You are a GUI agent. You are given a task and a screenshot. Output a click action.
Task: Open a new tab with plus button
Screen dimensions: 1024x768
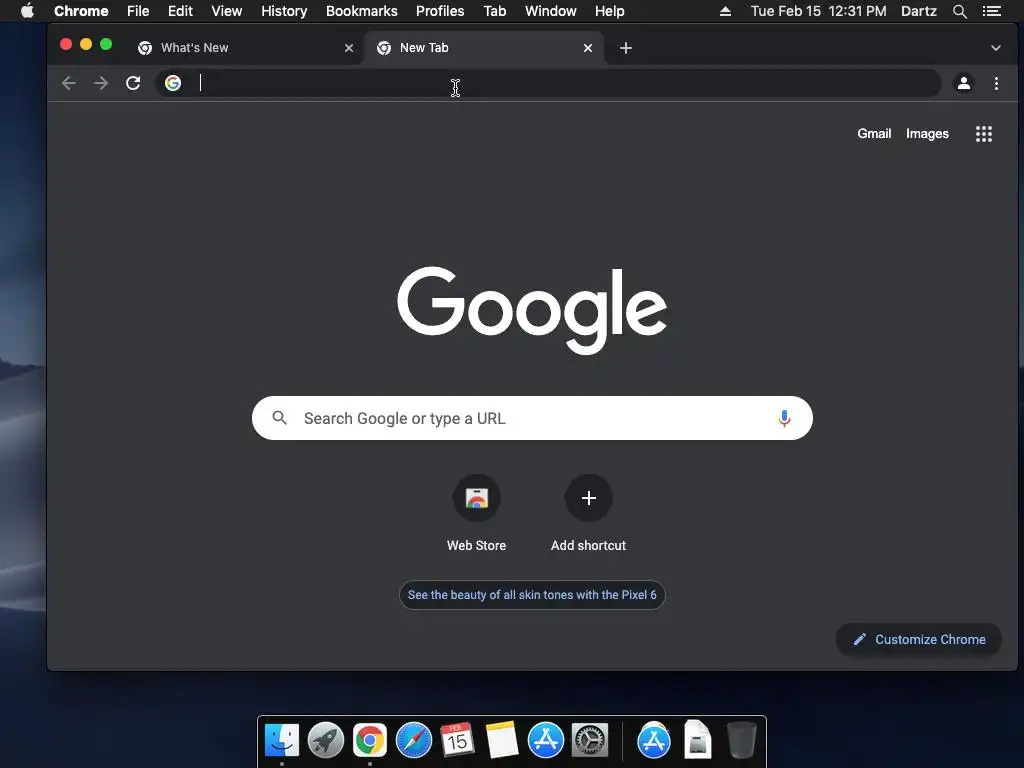(x=626, y=48)
